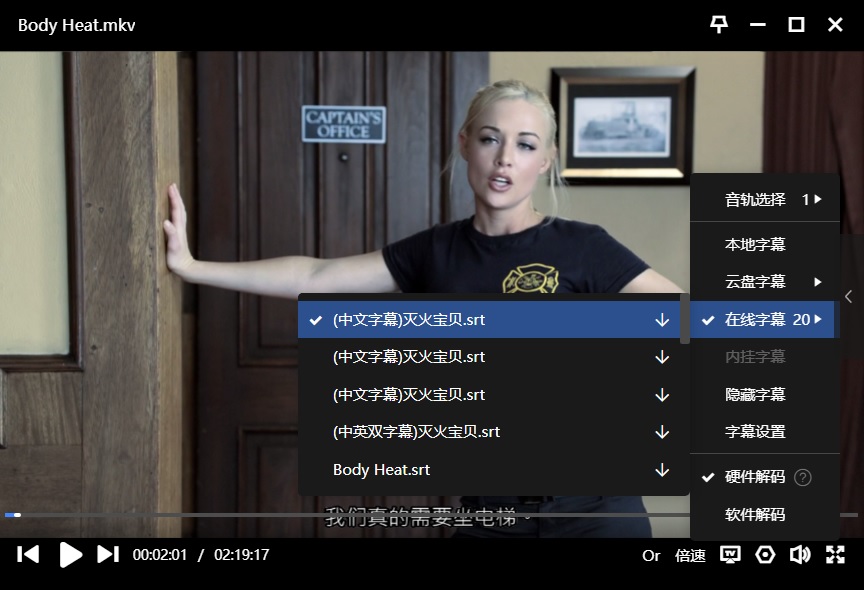Click help icon next to 硬件解码
The image size is (864, 590).
(x=802, y=477)
